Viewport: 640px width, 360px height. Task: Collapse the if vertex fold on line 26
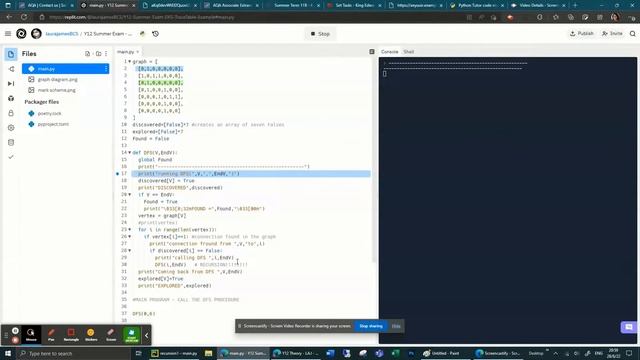click(130, 237)
